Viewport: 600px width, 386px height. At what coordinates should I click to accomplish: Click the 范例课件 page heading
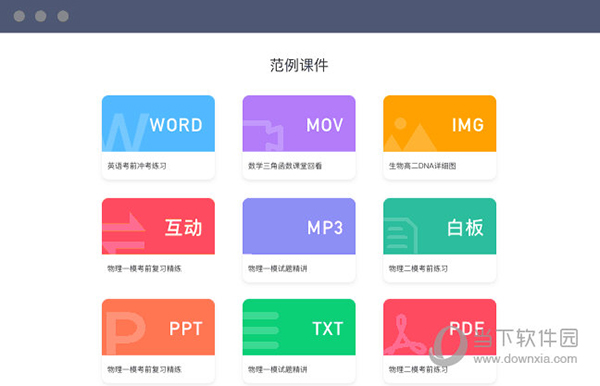tap(299, 65)
